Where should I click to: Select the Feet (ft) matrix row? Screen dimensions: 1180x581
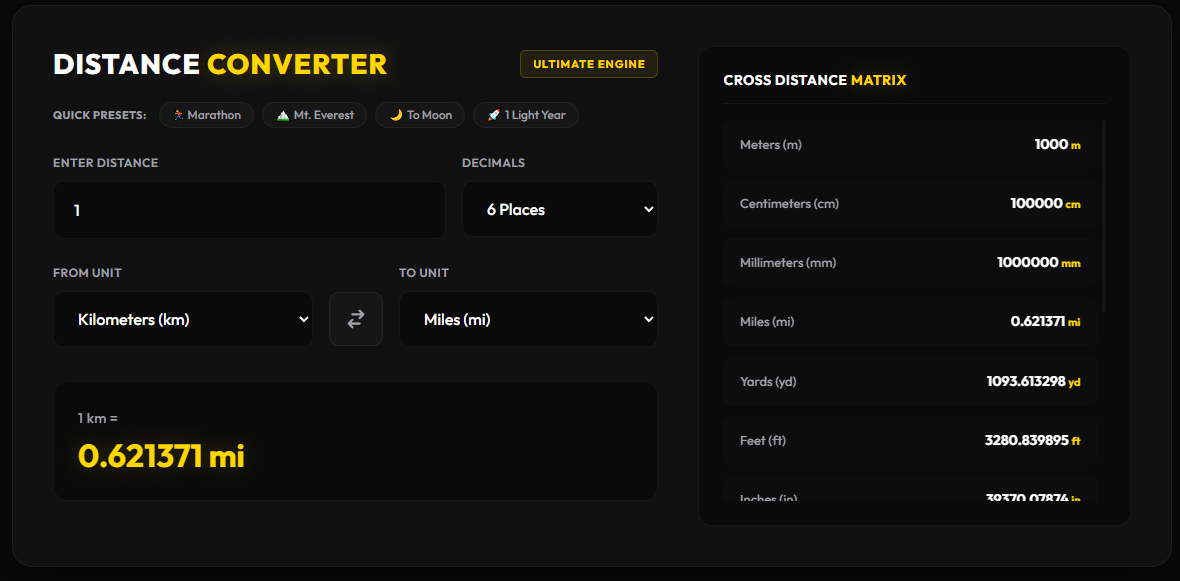(x=910, y=440)
